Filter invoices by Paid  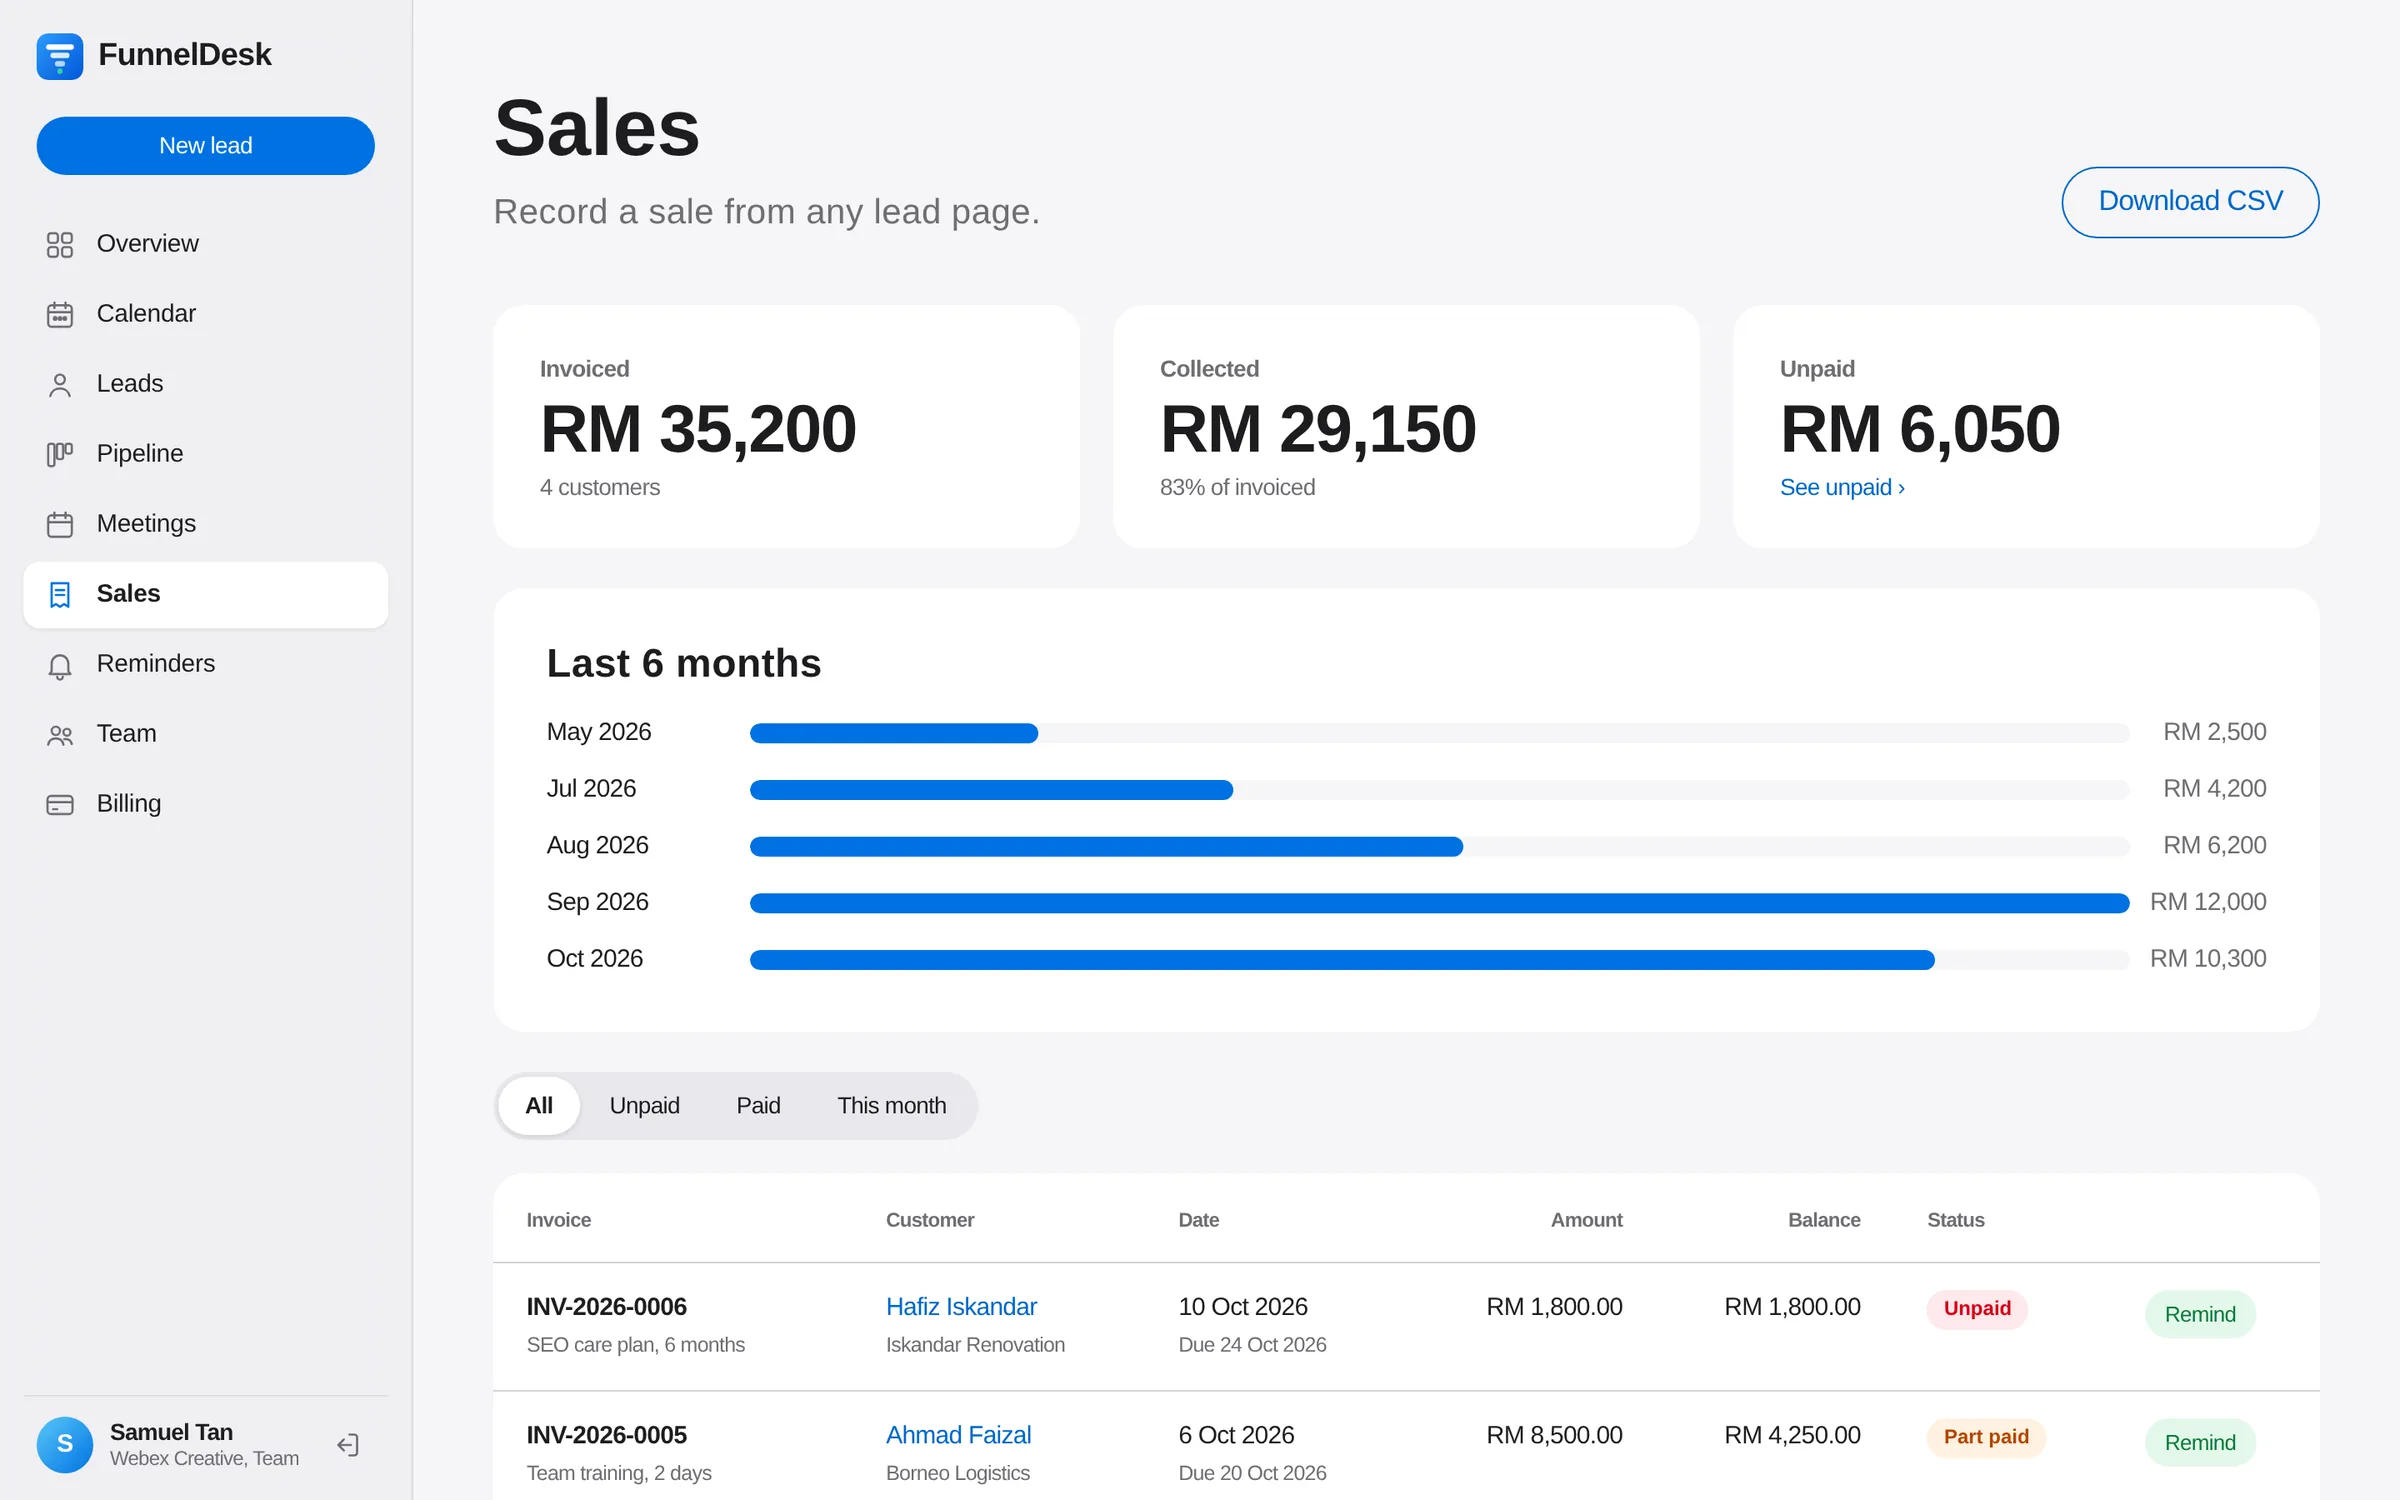[758, 1106]
